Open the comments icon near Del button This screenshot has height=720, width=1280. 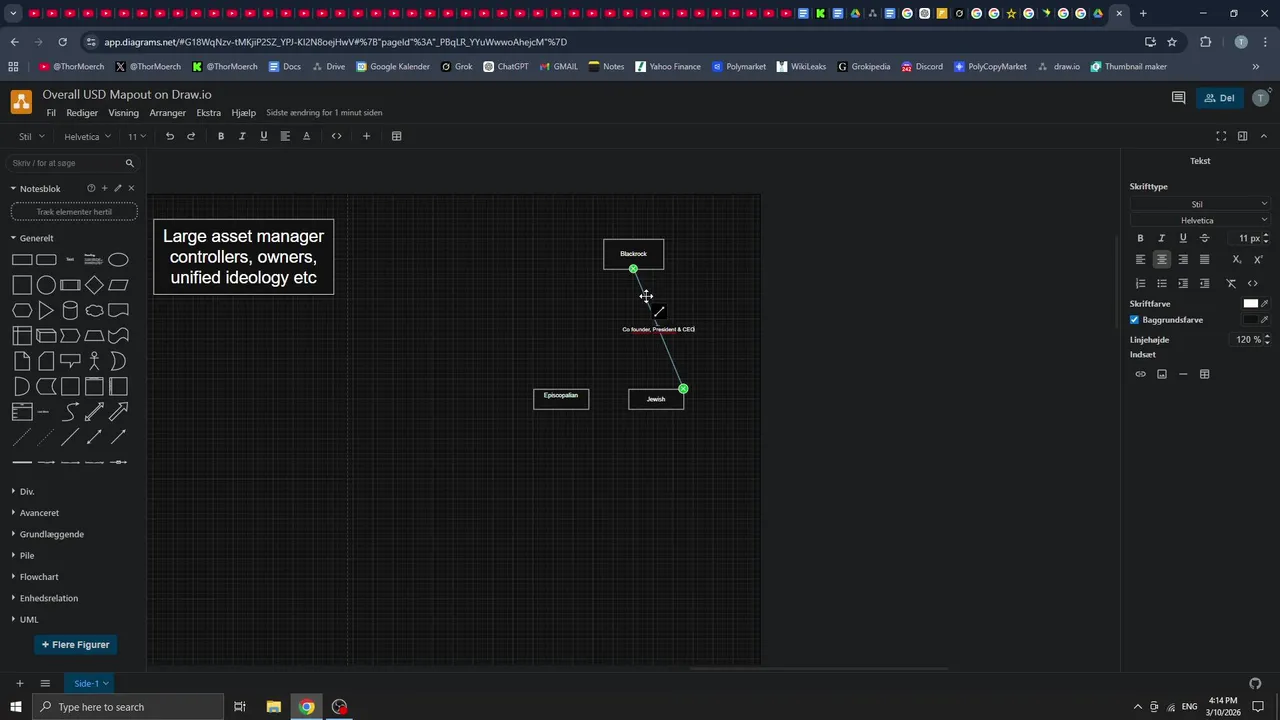pyautogui.click(x=1178, y=98)
